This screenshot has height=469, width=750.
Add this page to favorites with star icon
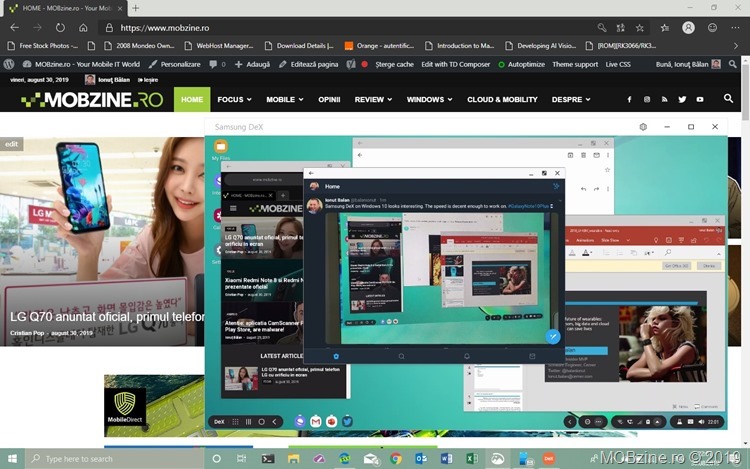click(640, 28)
